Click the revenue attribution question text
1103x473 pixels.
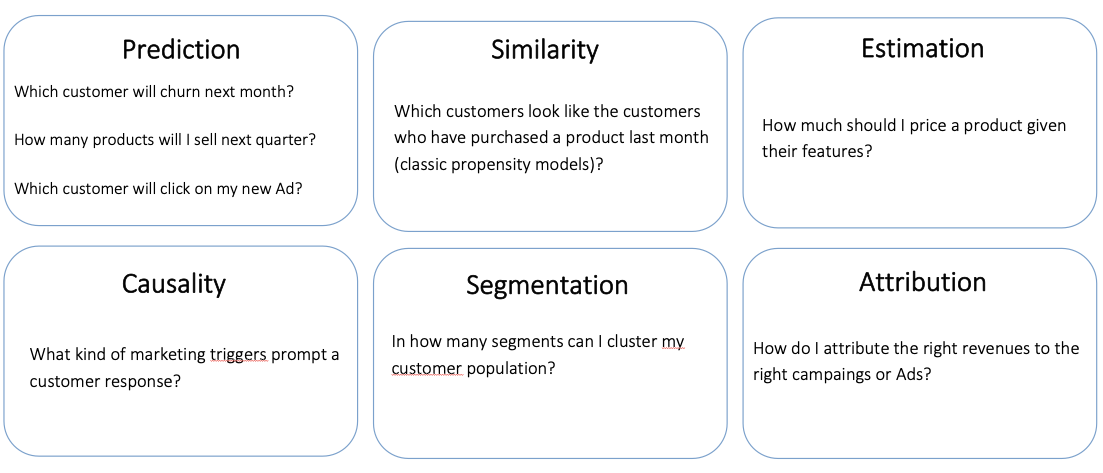[x=915, y=349]
